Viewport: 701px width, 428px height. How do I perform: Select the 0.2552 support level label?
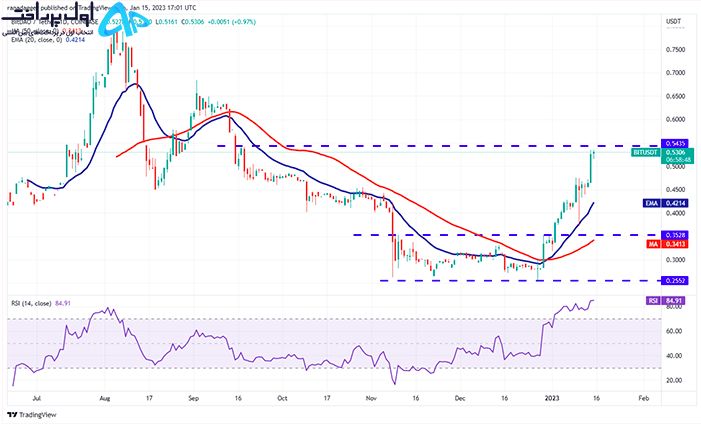tap(675, 280)
